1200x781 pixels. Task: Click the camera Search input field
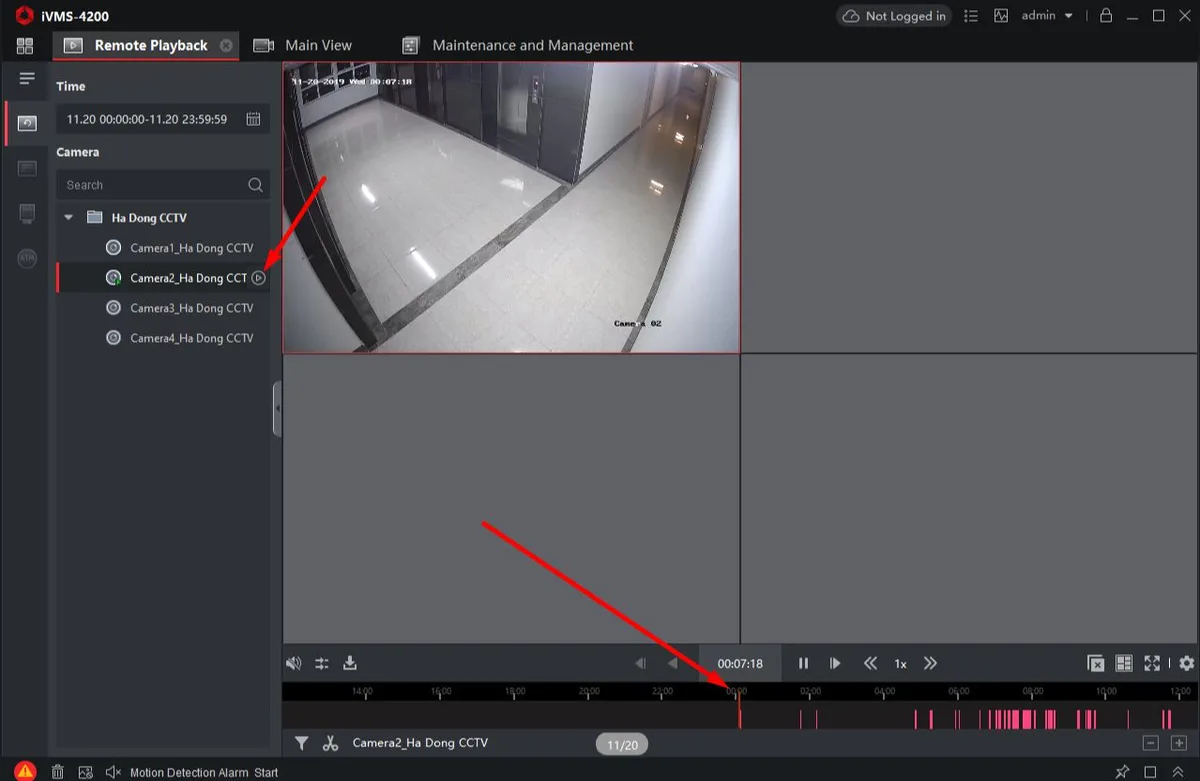(162, 185)
